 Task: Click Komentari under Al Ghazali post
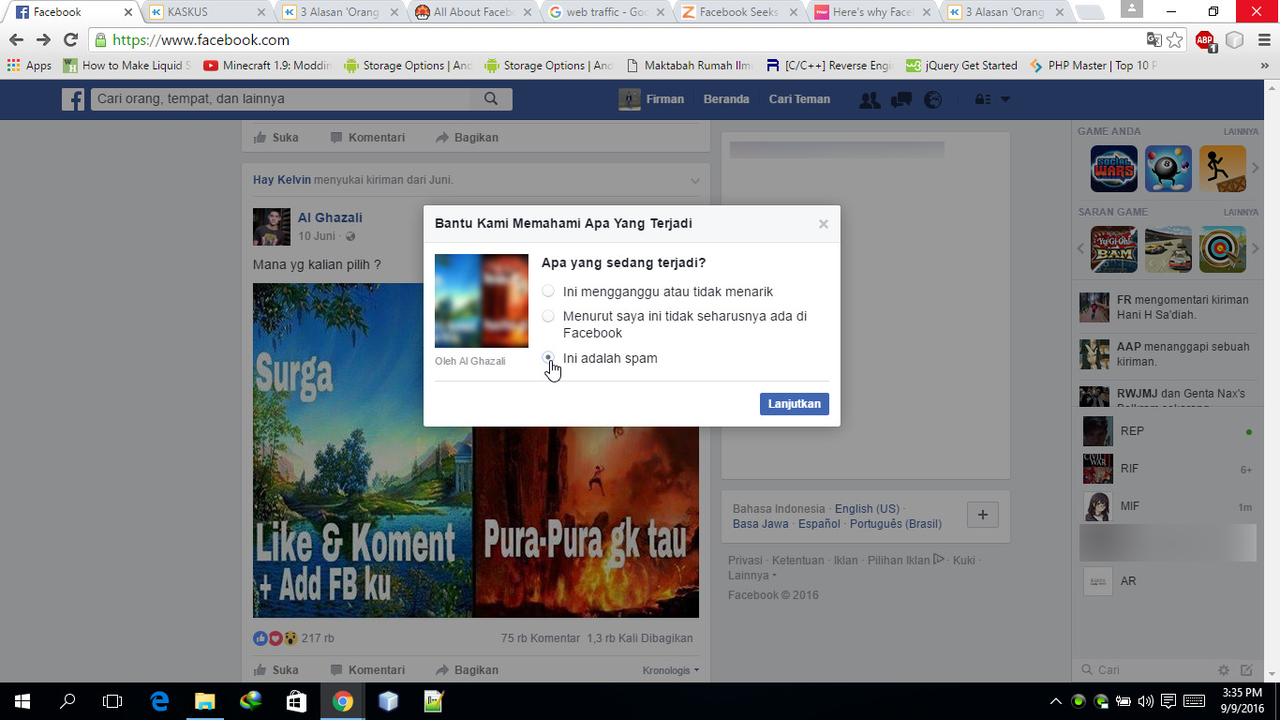(367, 670)
